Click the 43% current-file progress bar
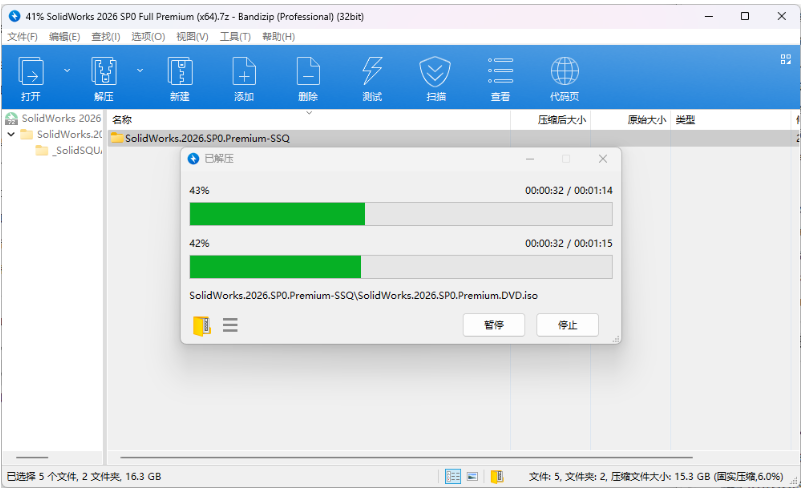Viewport: 801px width, 488px height. point(401,214)
